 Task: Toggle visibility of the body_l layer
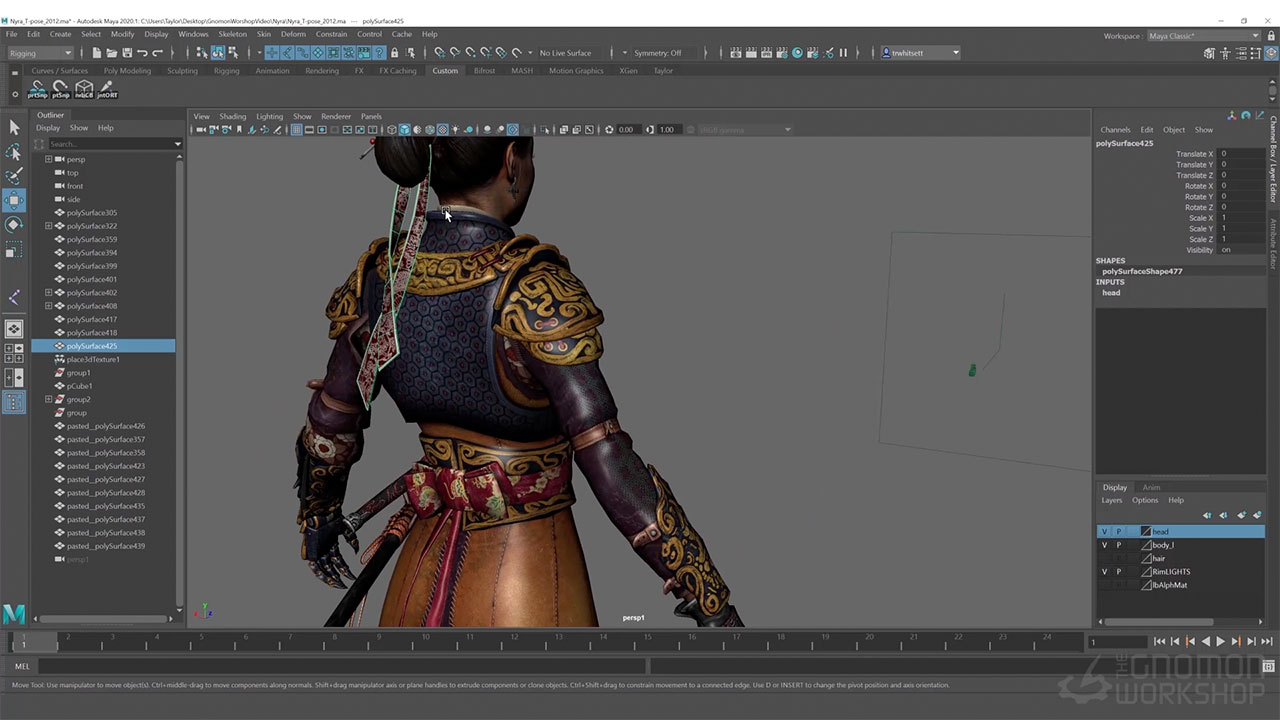1104,545
